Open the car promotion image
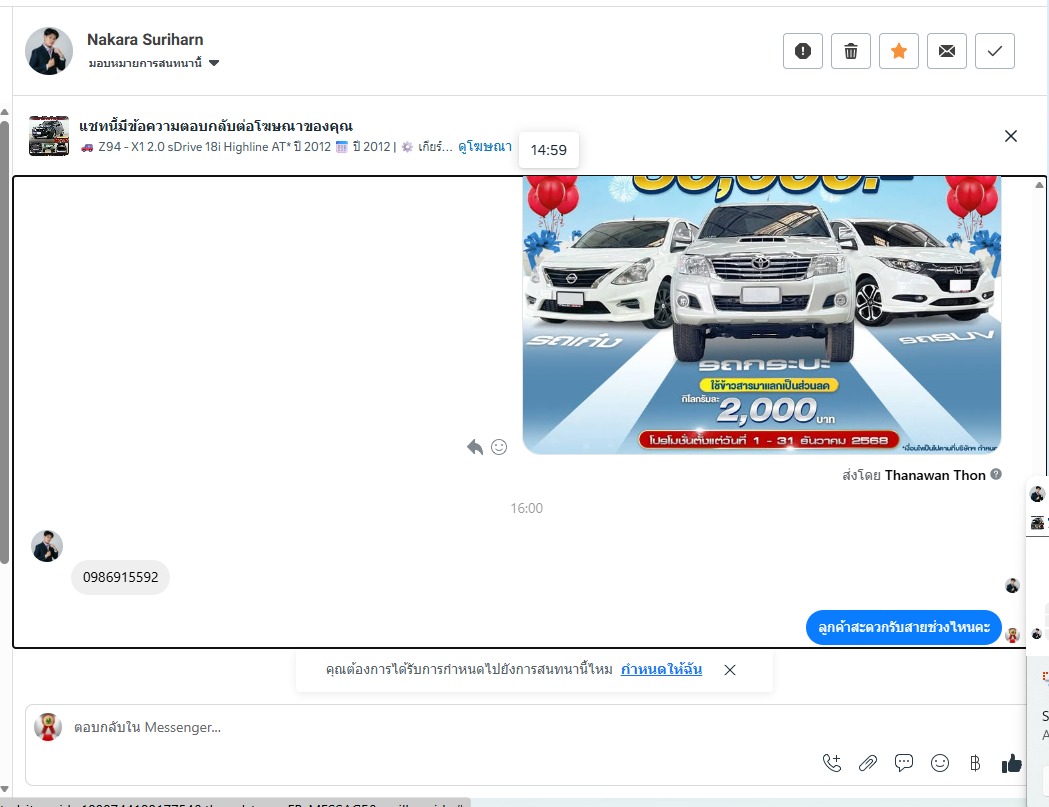The image size is (1049, 807). coord(762,315)
